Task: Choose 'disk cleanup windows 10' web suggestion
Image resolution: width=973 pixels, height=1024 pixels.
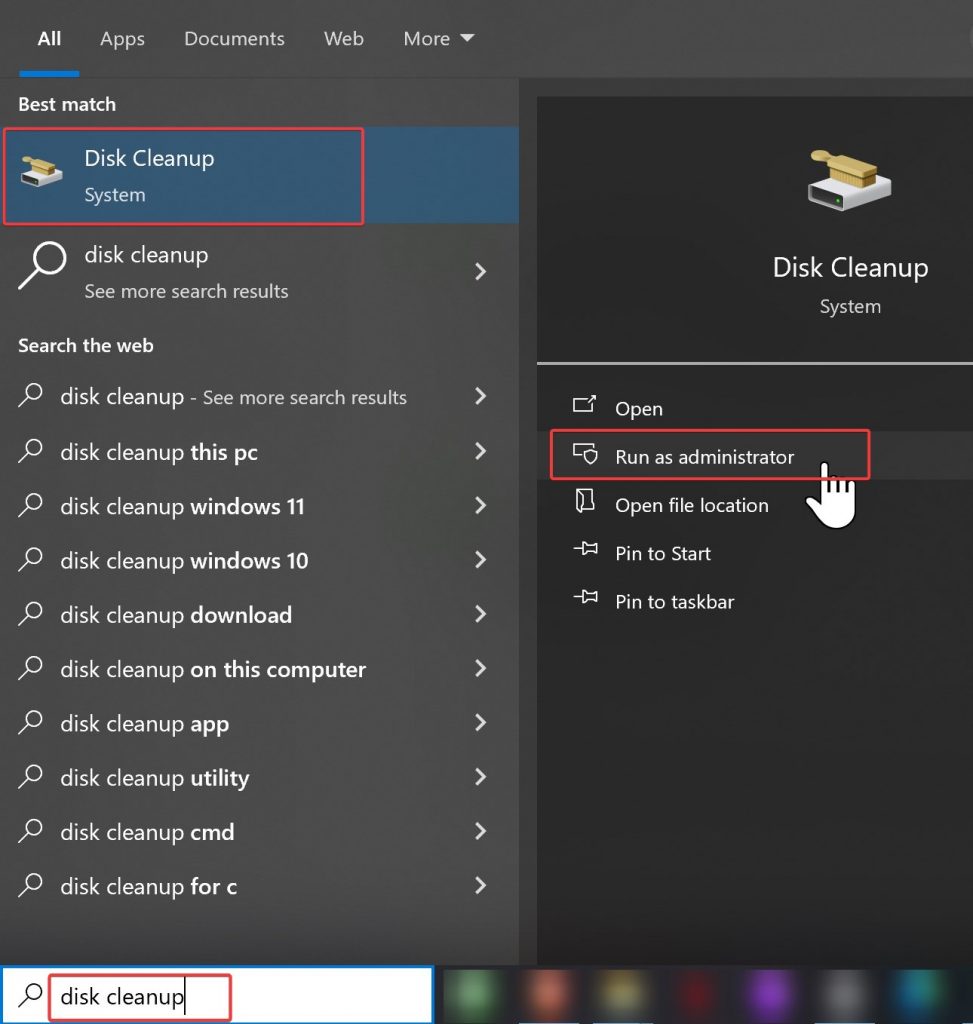Action: click(x=184, y=561)
